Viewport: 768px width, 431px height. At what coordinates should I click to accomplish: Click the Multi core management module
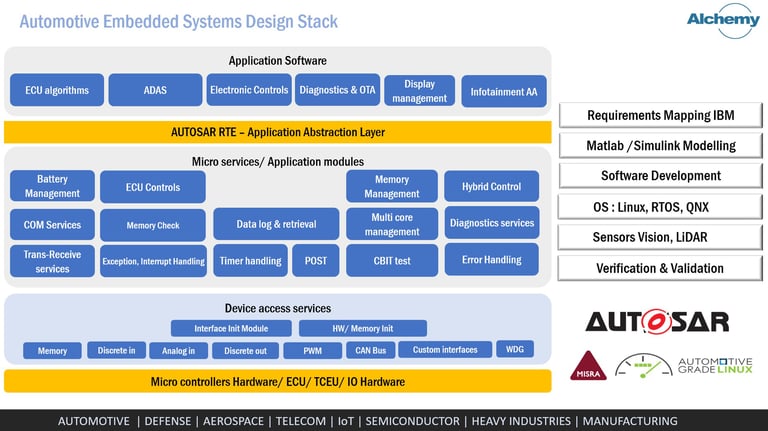[392, 224]
